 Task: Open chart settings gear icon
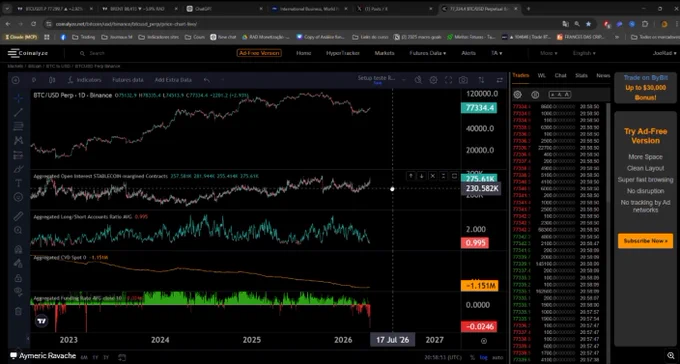(x=433, y=80)
